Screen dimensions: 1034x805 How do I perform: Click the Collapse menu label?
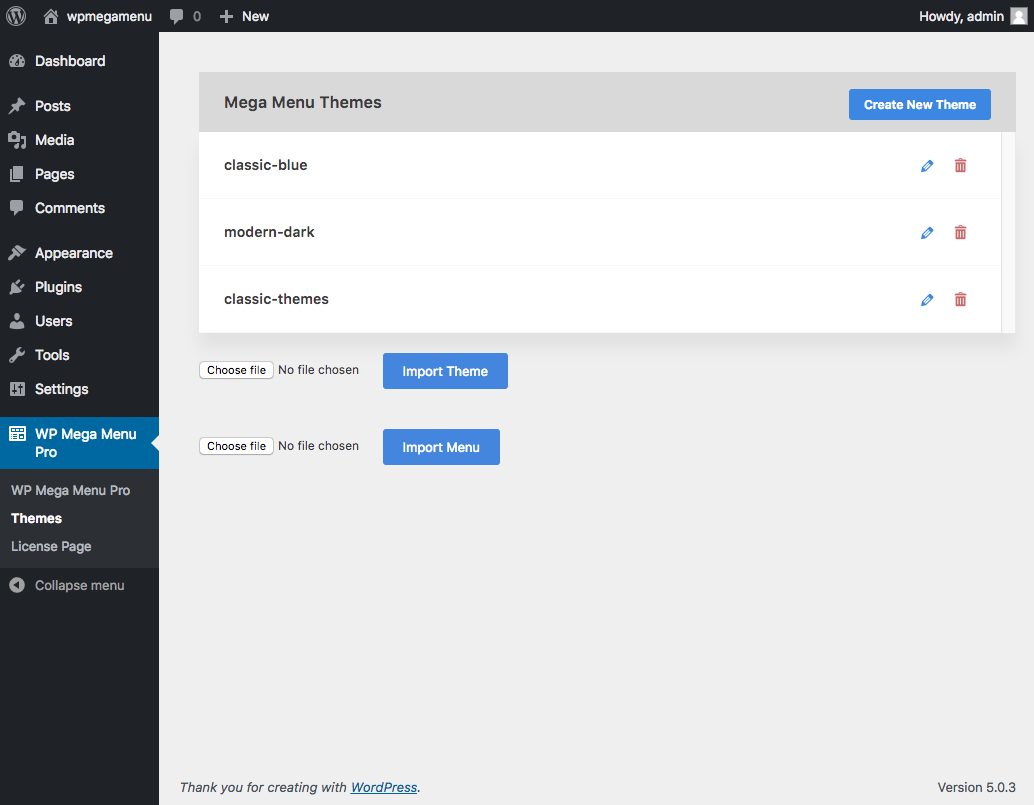point(80,585)
